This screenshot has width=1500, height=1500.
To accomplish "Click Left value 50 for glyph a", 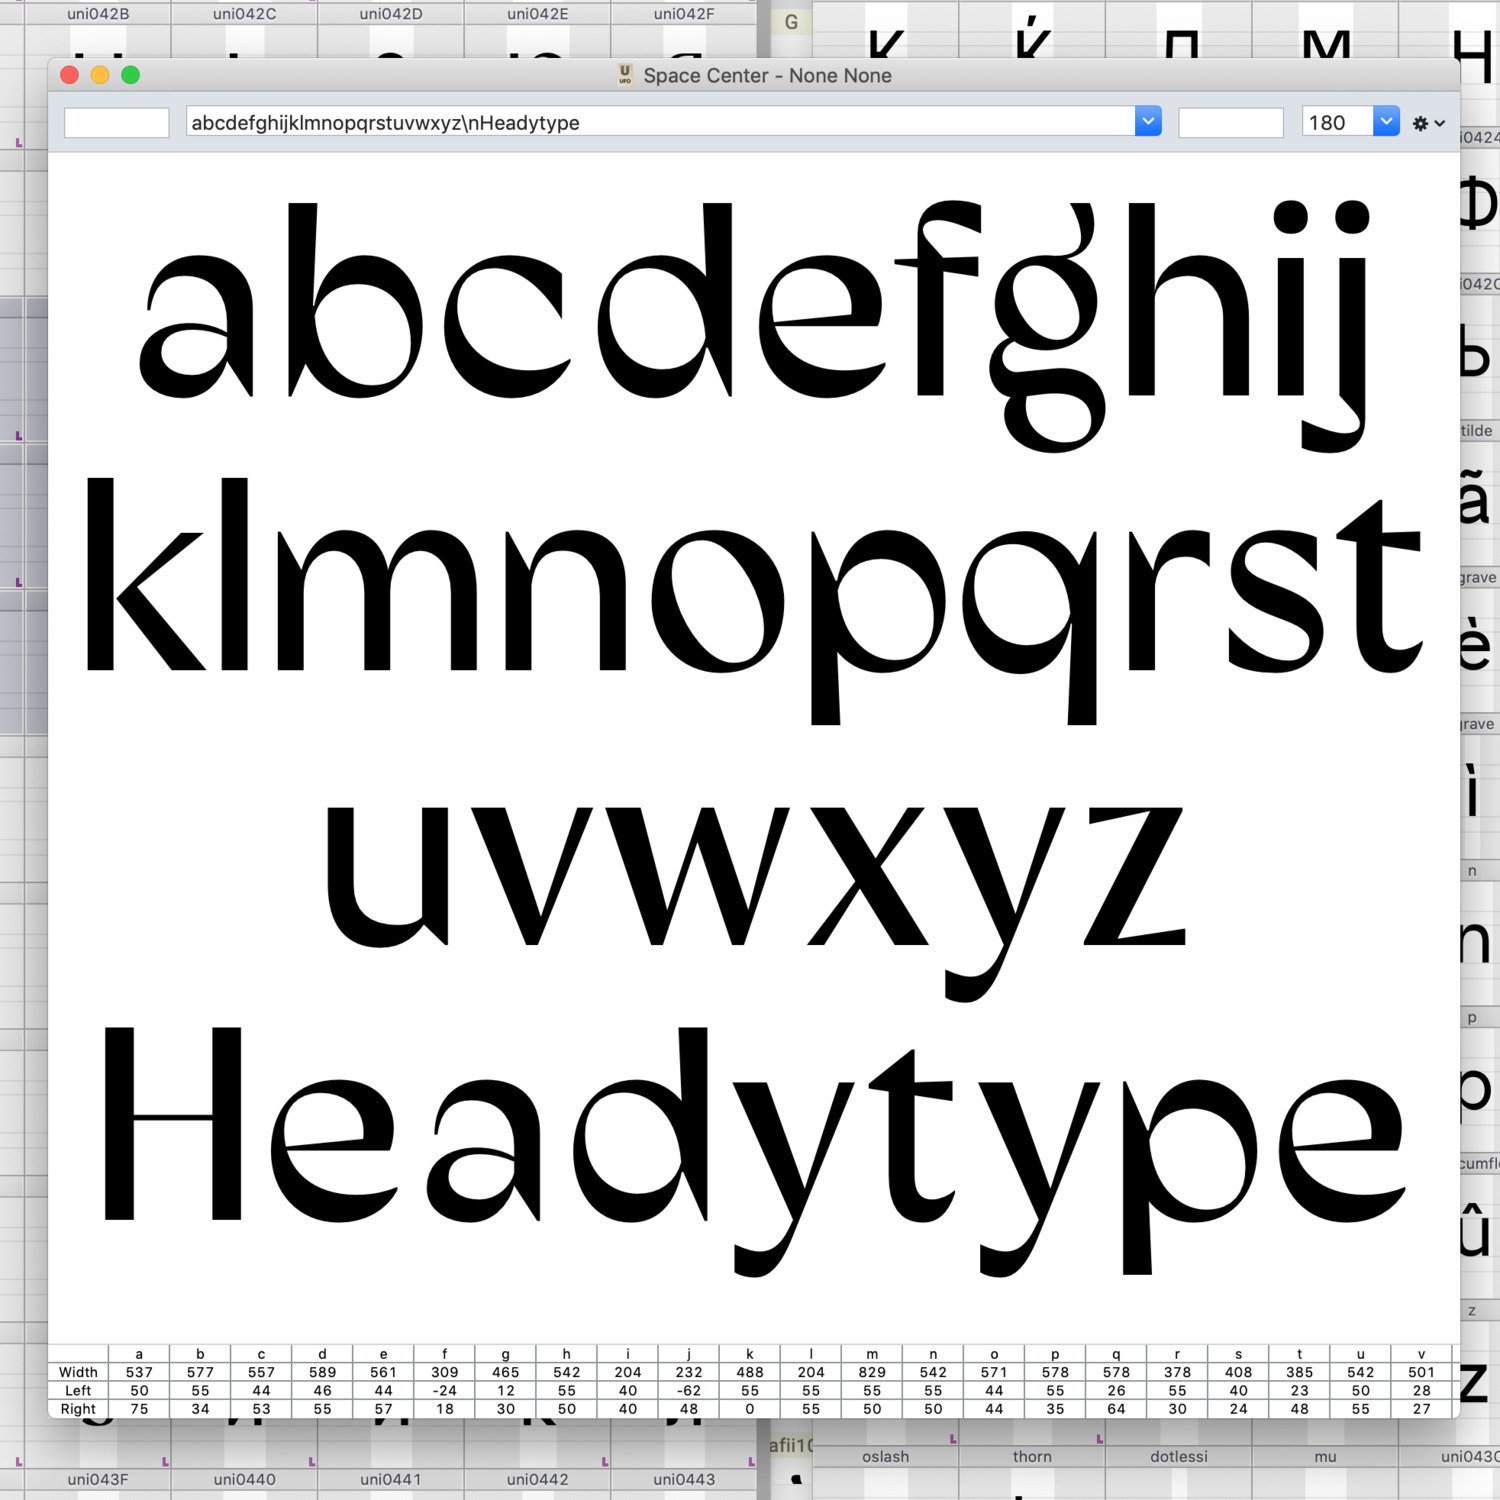I will click(139, 1390).
